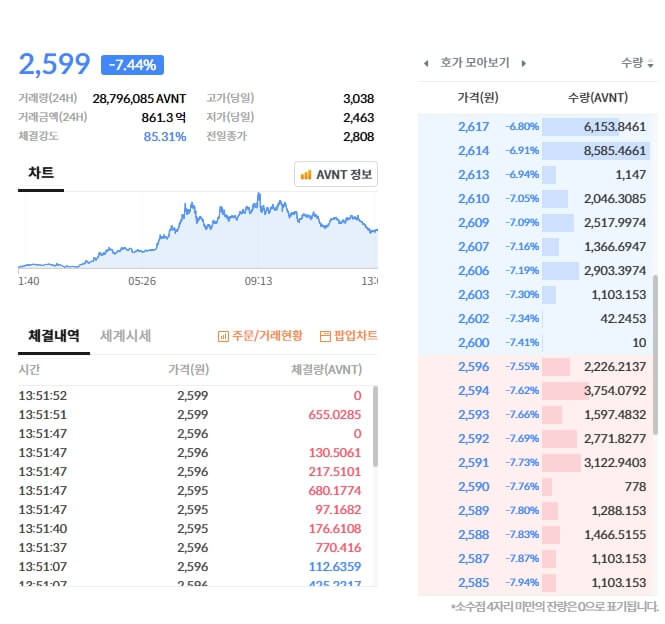Click the 13:51:52 trade row time
Viewport: 665px width, 624px height.
coord(42,396)
